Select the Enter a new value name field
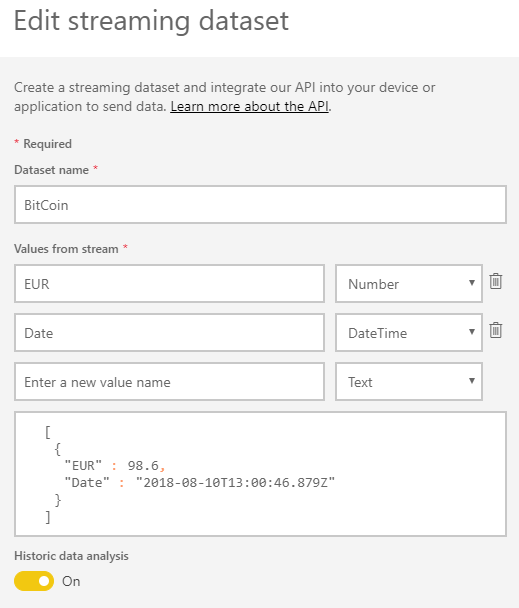The image size is (519, 608). [x=170, y=382]
